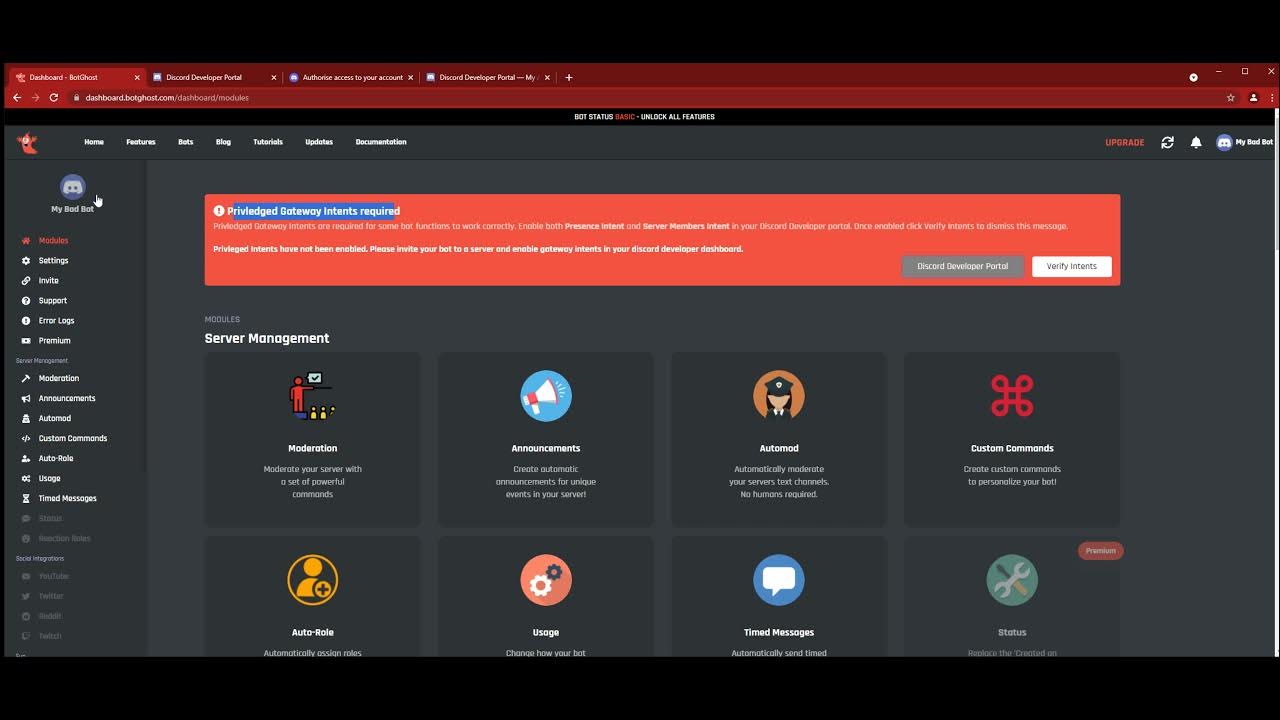Open Auto-Role in the sidebar
This screenshot has width=1280, height=720.
56,458
